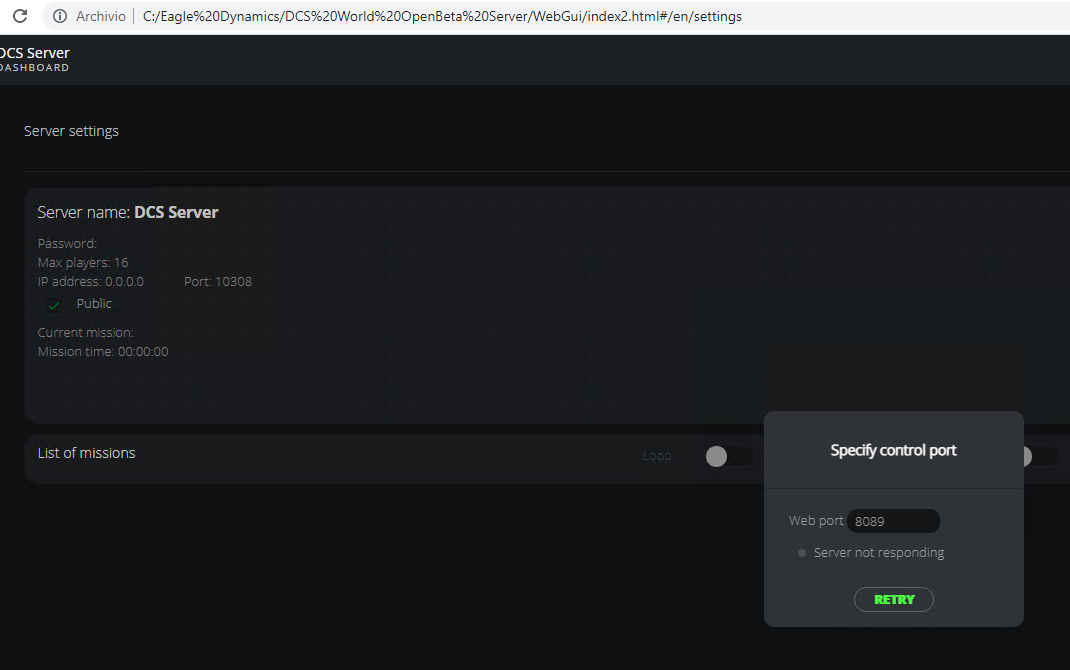The height and width of the screenshot is (670, 1070).
Task: Select the IP address: 0.0.0.0 text
Action: tap(91, 282)
